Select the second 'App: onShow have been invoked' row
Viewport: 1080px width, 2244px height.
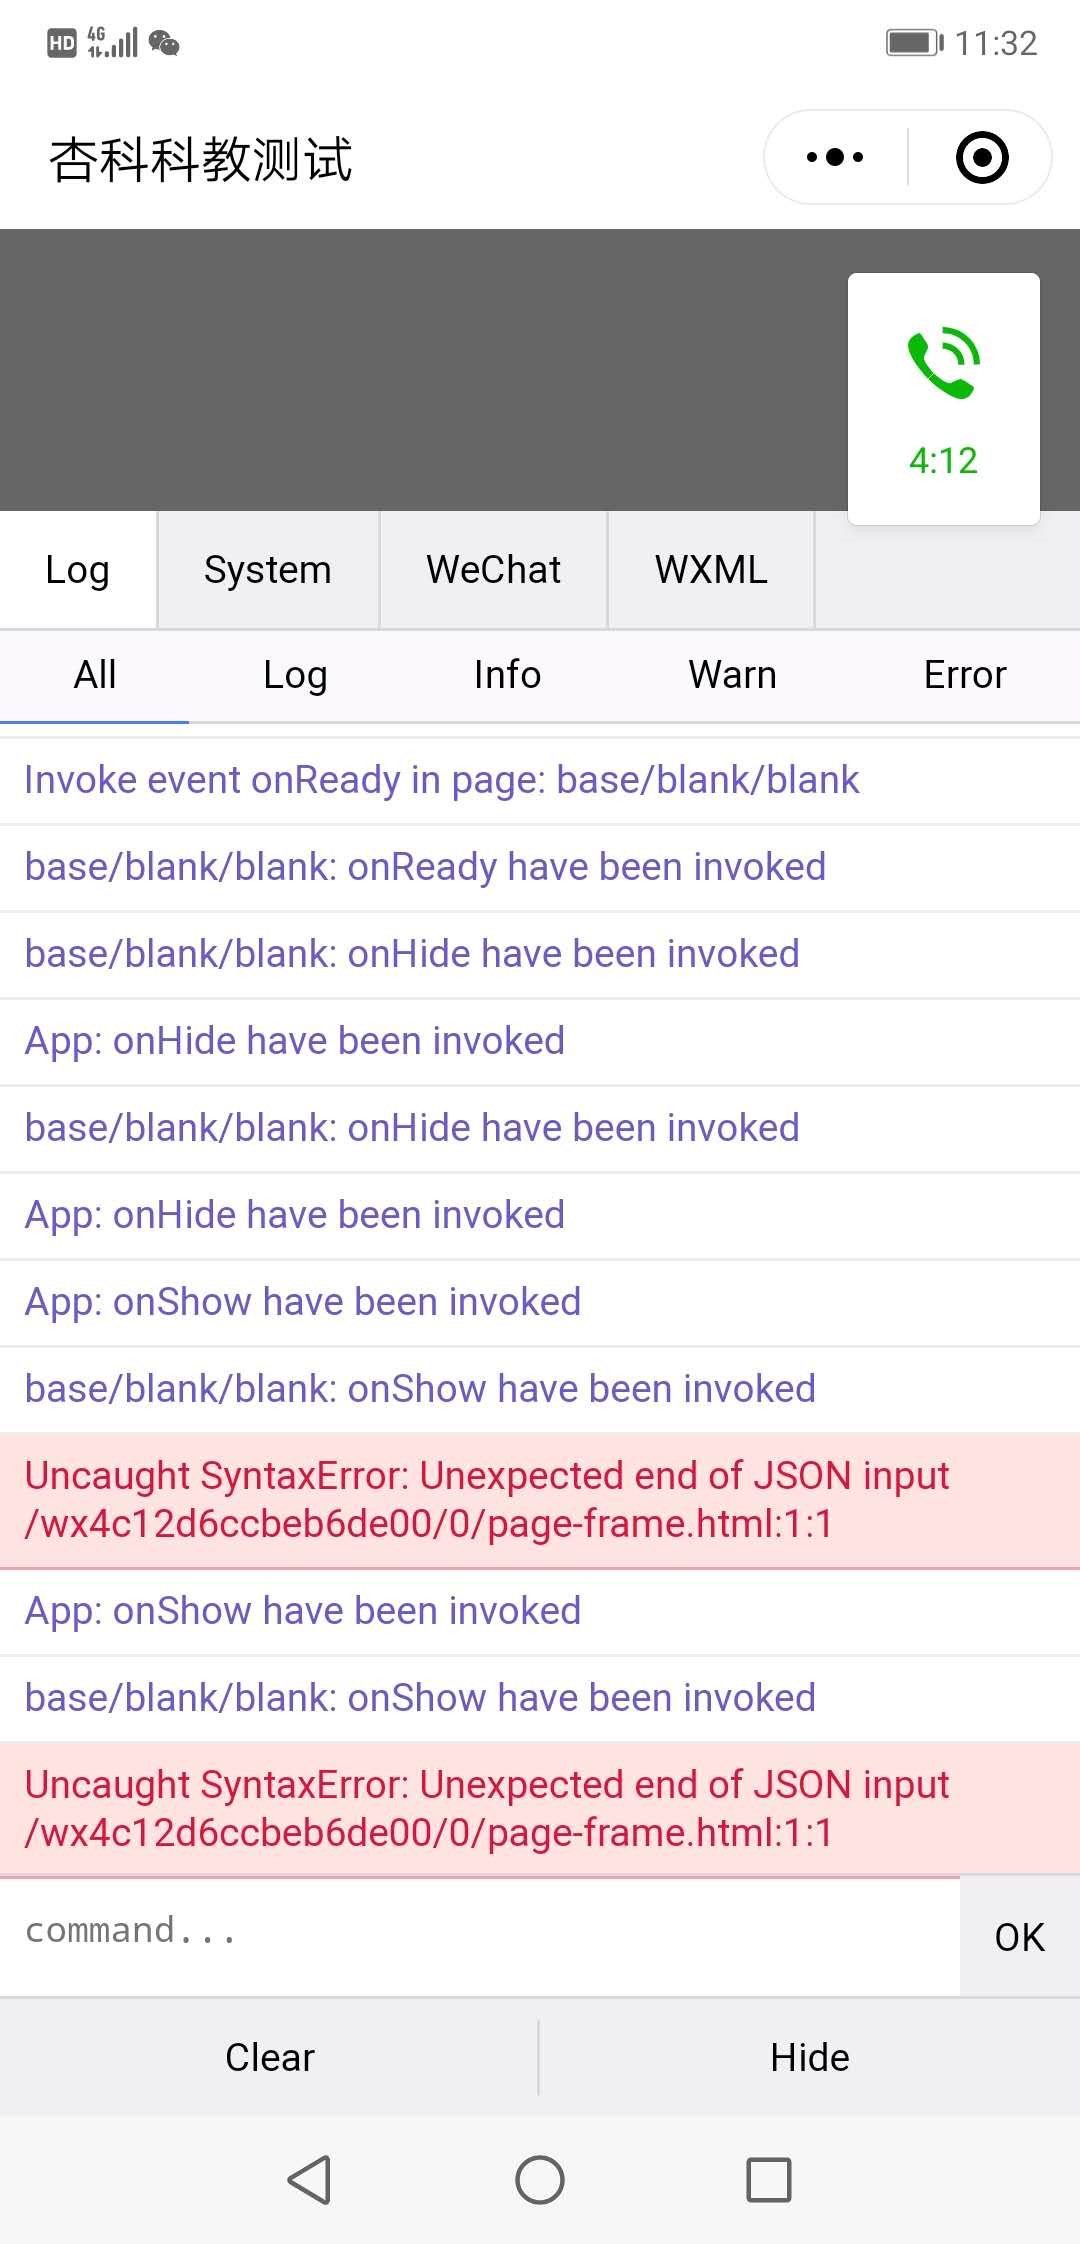coord(540,1612)
